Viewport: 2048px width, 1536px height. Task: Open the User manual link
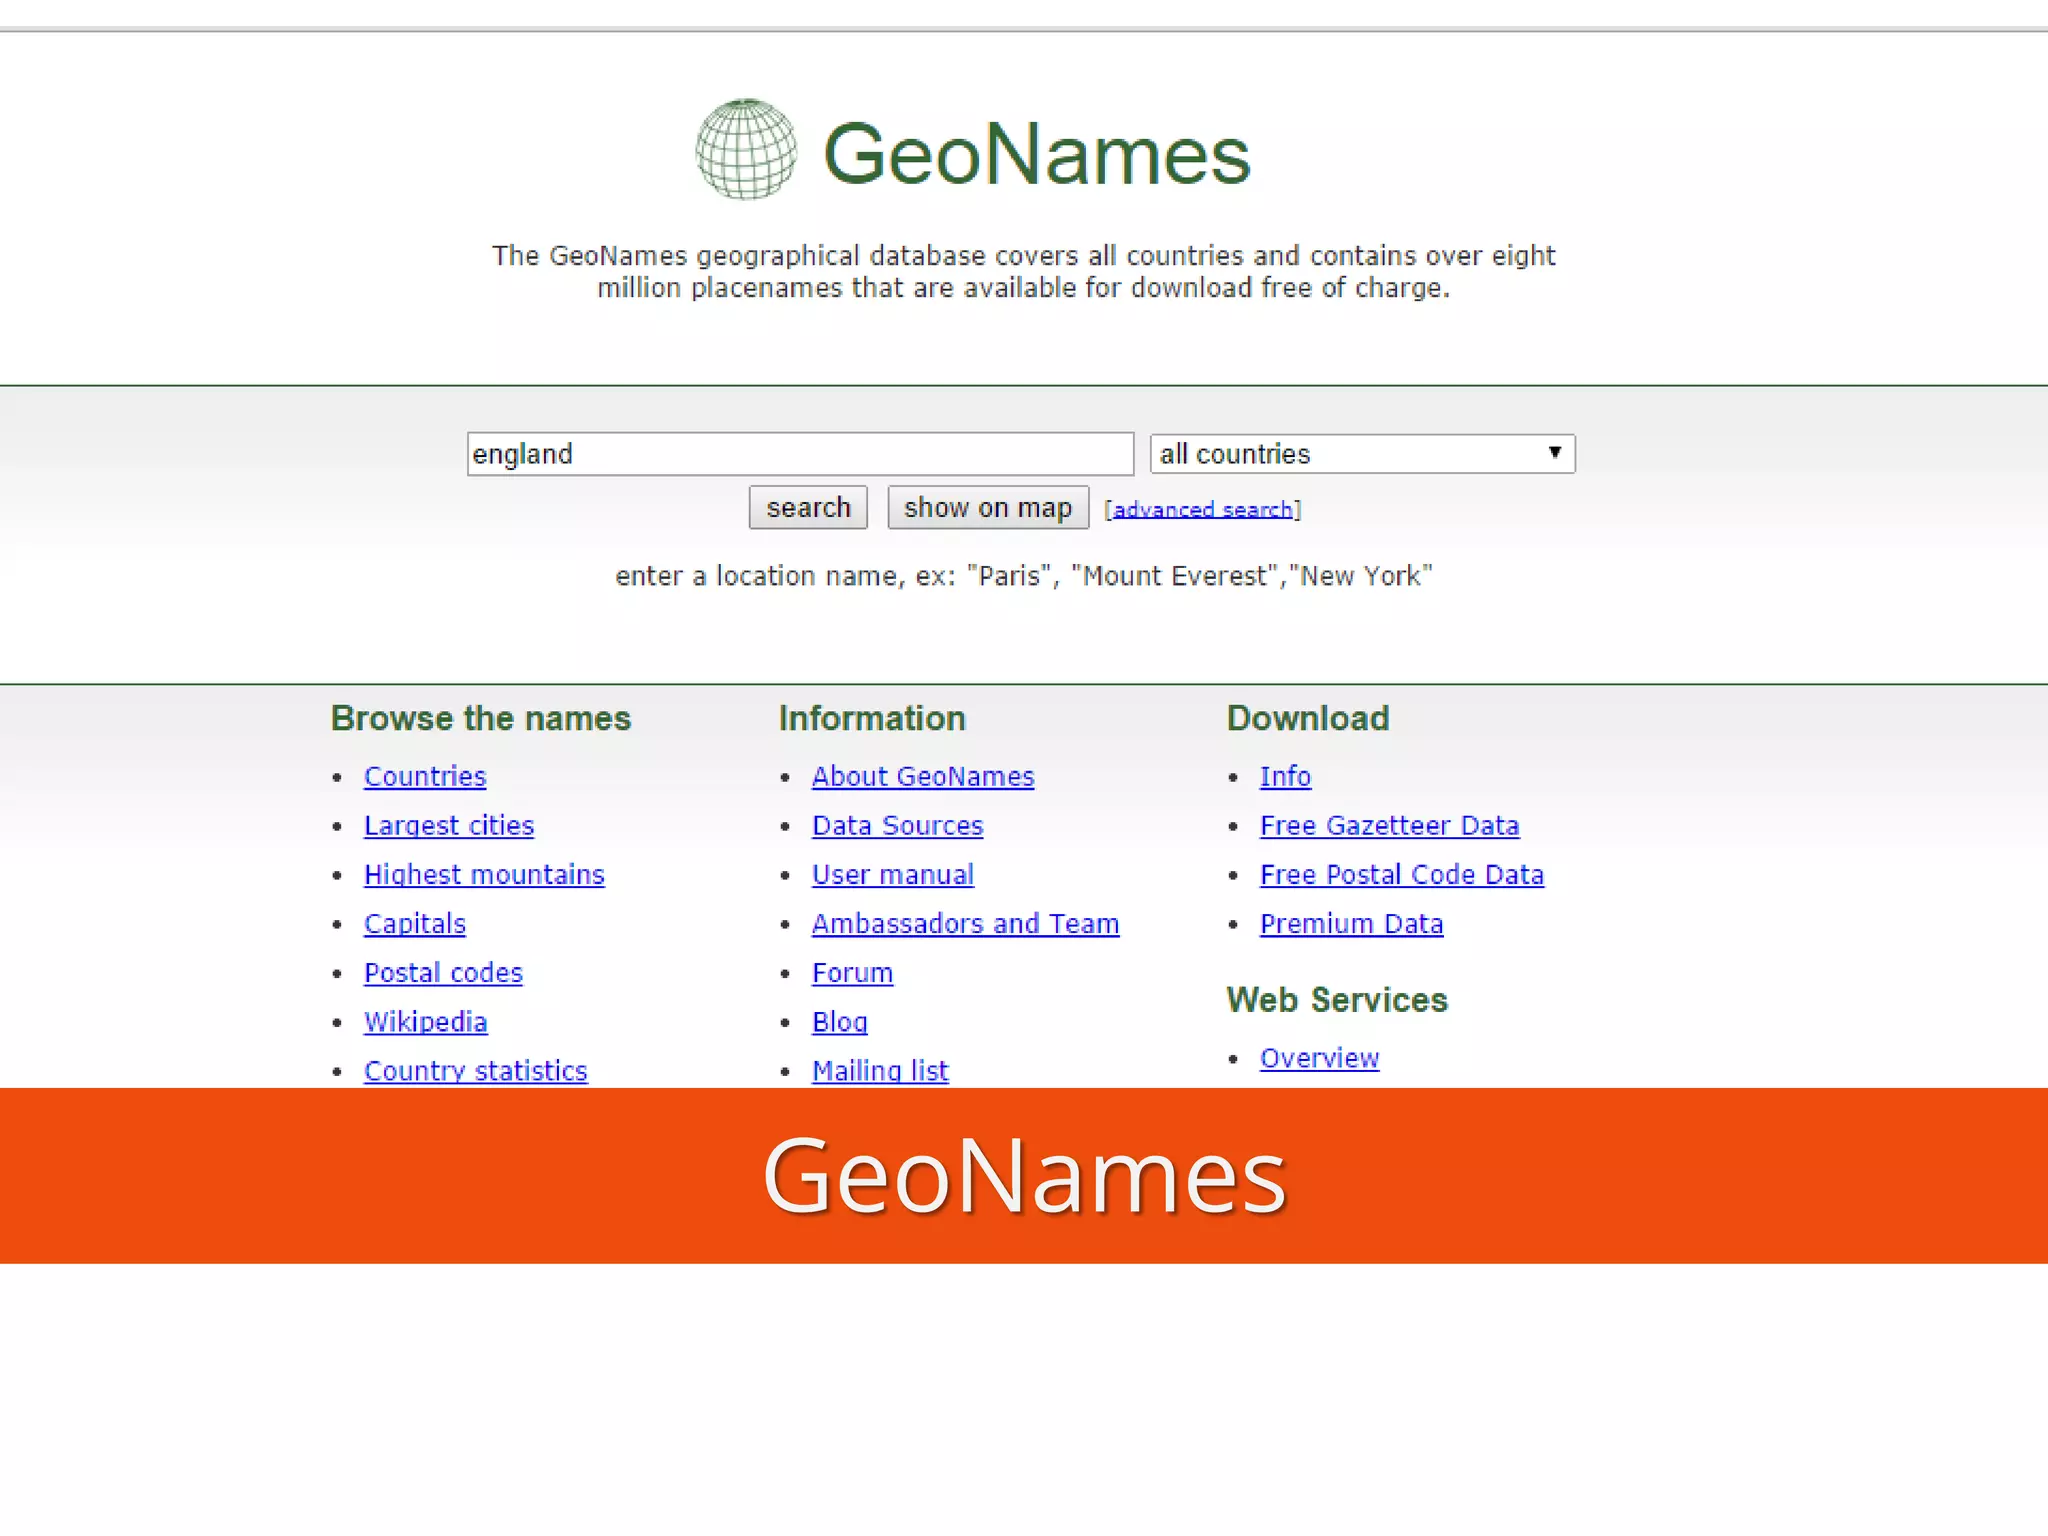point(893,875)
